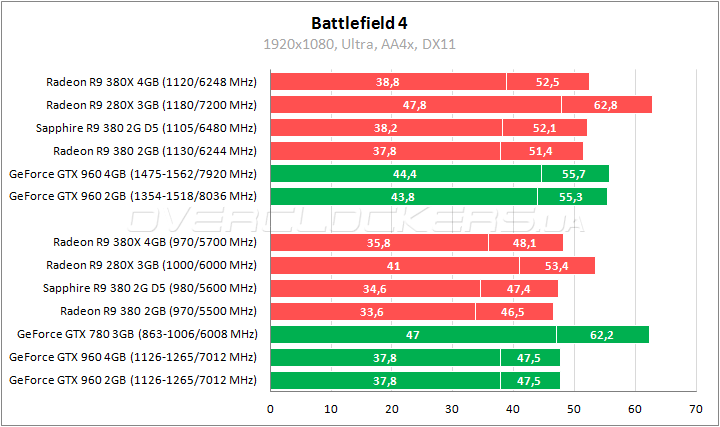Click the "1920x1080, Ultra, AA4x, DX11" subtitle
The image size is (720, 427).
(360, 44)
